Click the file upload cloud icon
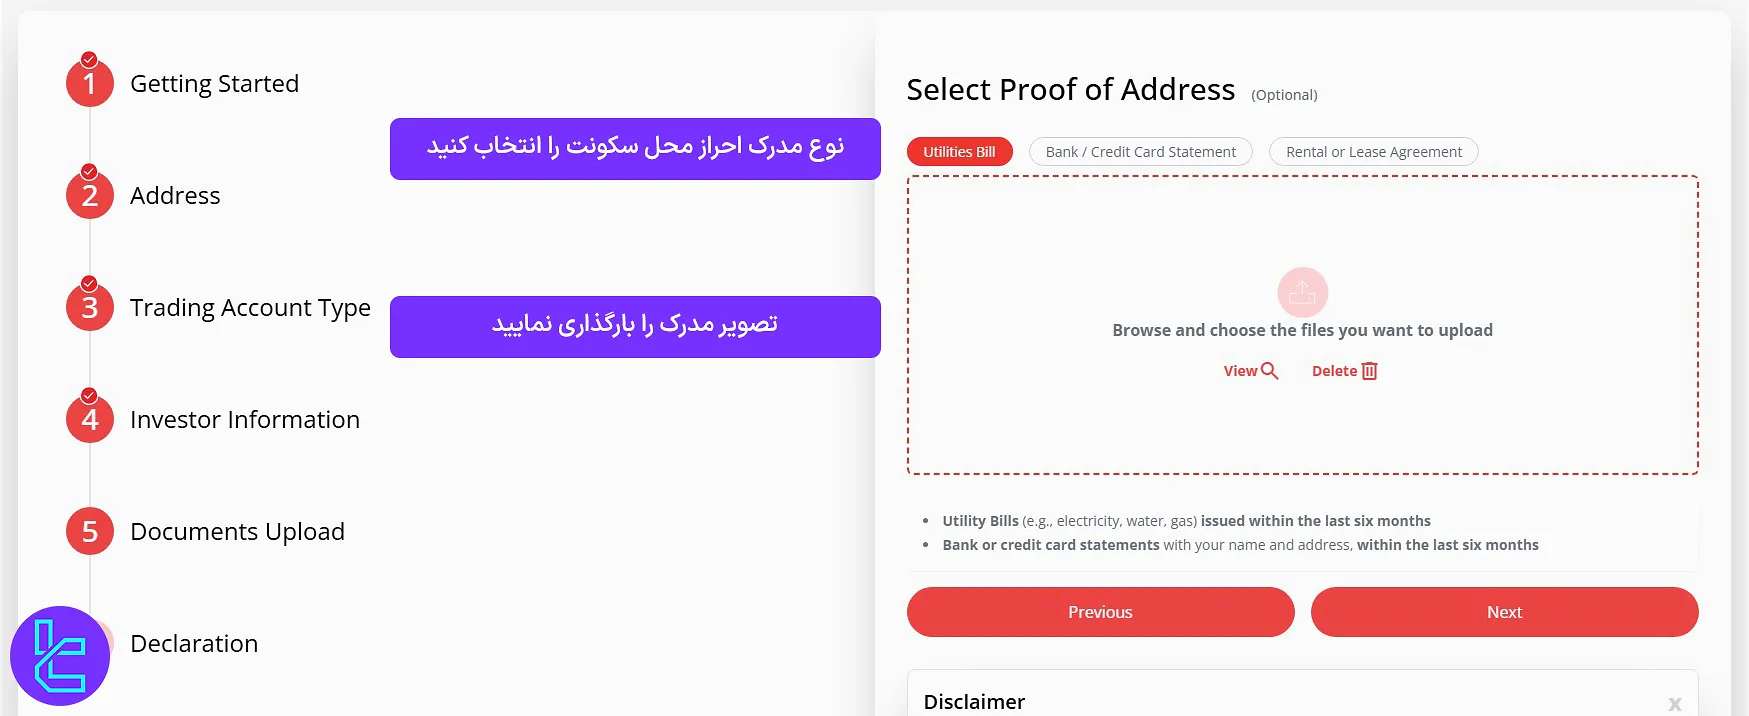 1302,292
